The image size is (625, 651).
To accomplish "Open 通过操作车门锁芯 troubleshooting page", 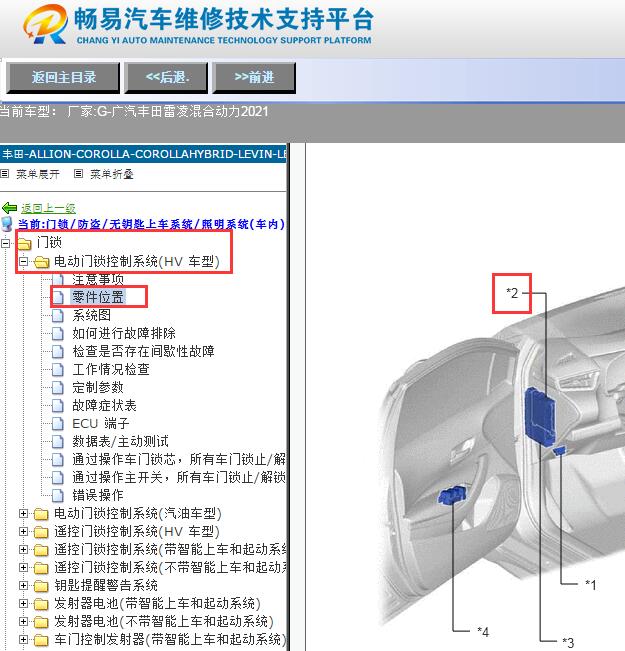I will 179,459.
